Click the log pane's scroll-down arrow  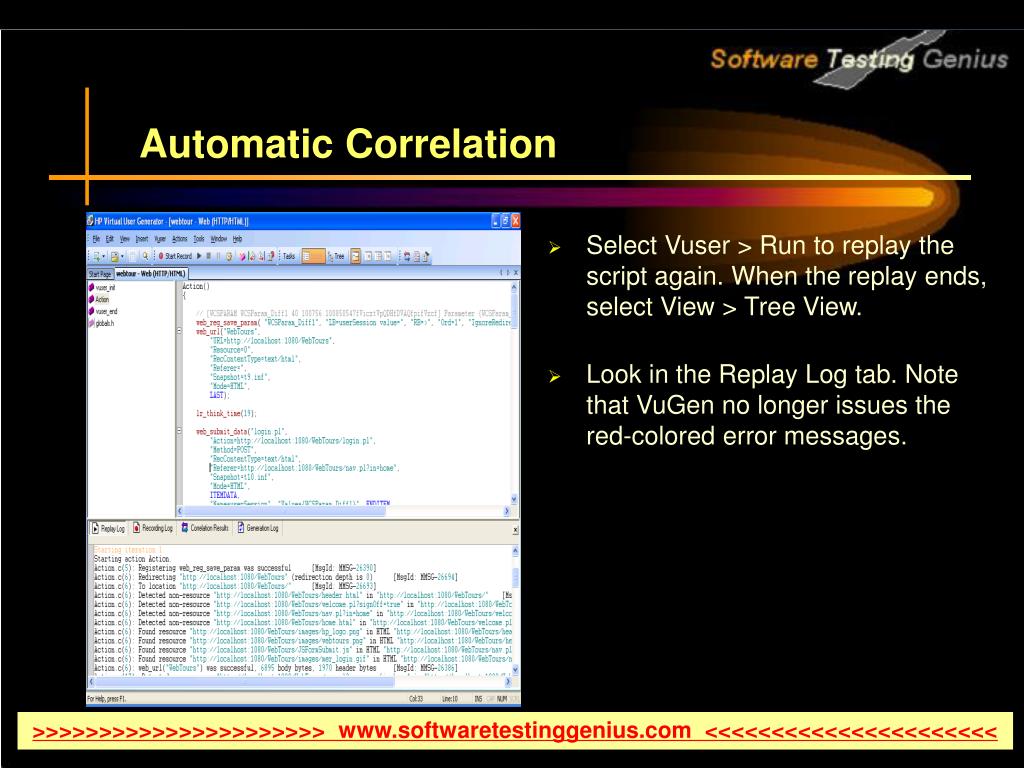click(515, 669)
